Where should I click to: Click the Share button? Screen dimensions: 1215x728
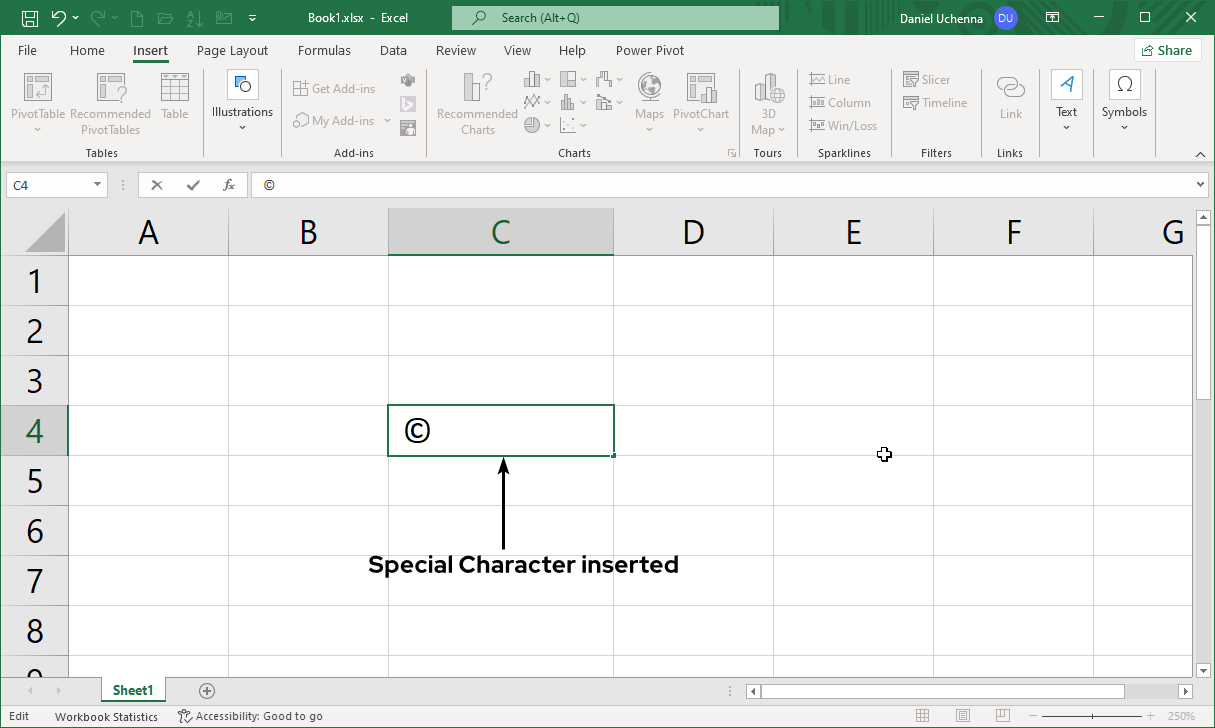(1167, 49)
